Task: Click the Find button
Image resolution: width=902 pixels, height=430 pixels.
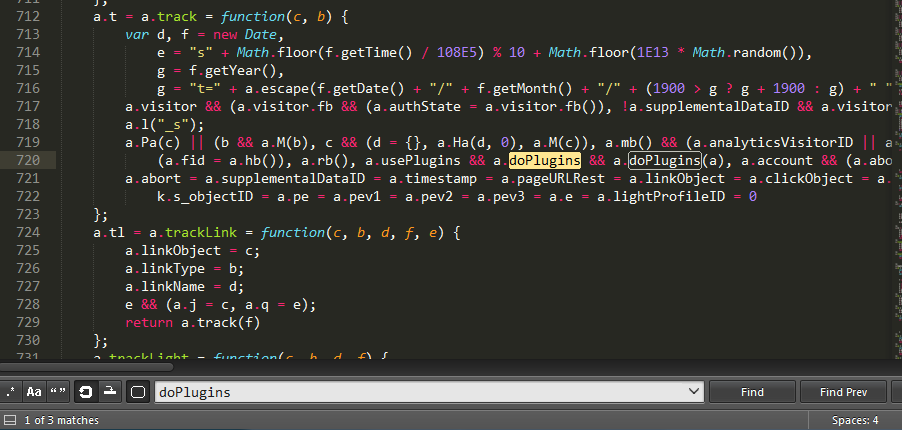Action: click(x=752, y=392)
